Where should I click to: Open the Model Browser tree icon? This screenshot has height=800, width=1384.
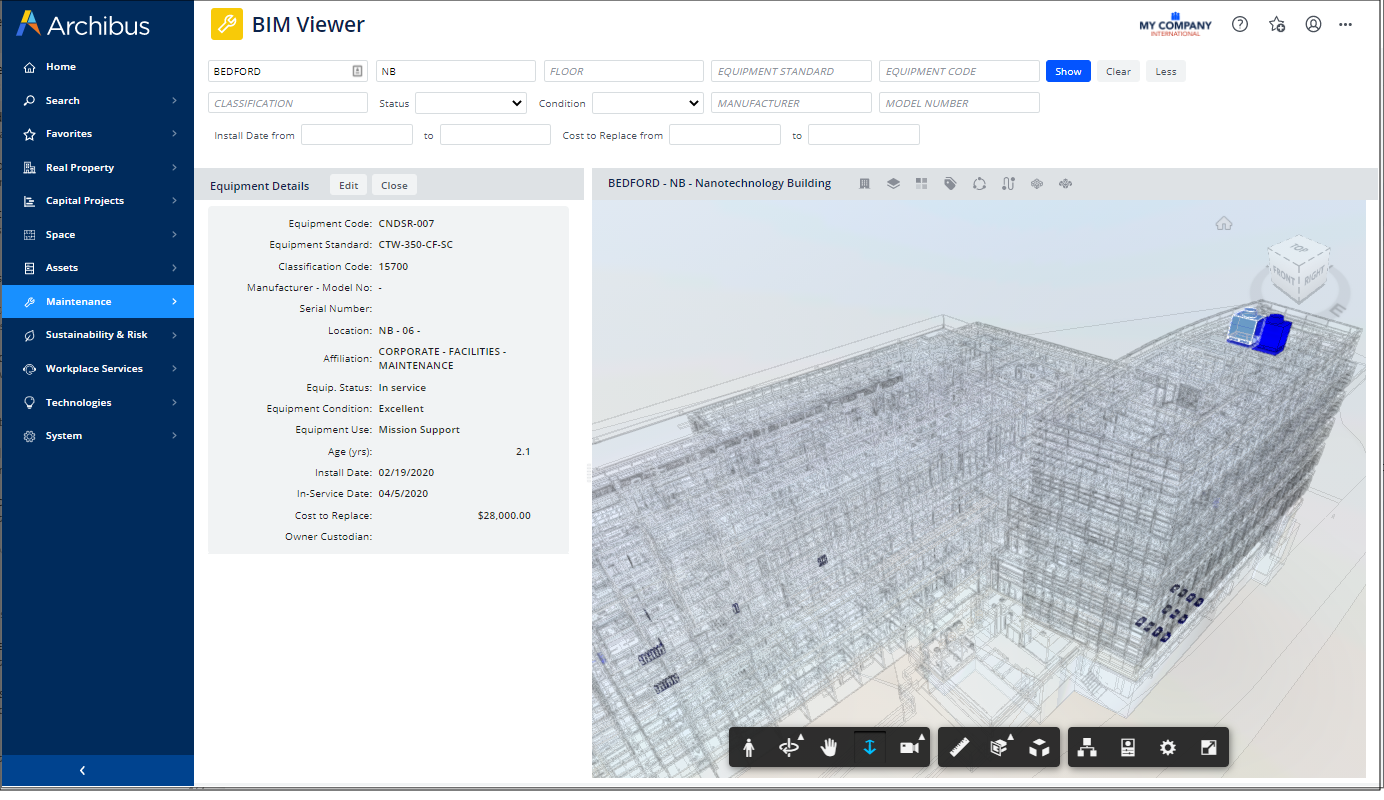click(1088, 748)
